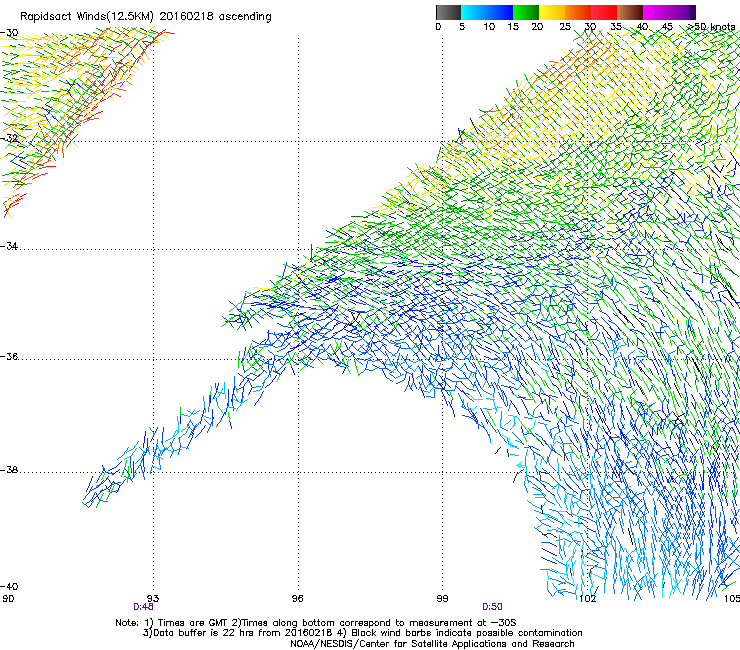Click the magenta 40-45 knots legend color
740x650 pixels.
pos(656,12)
